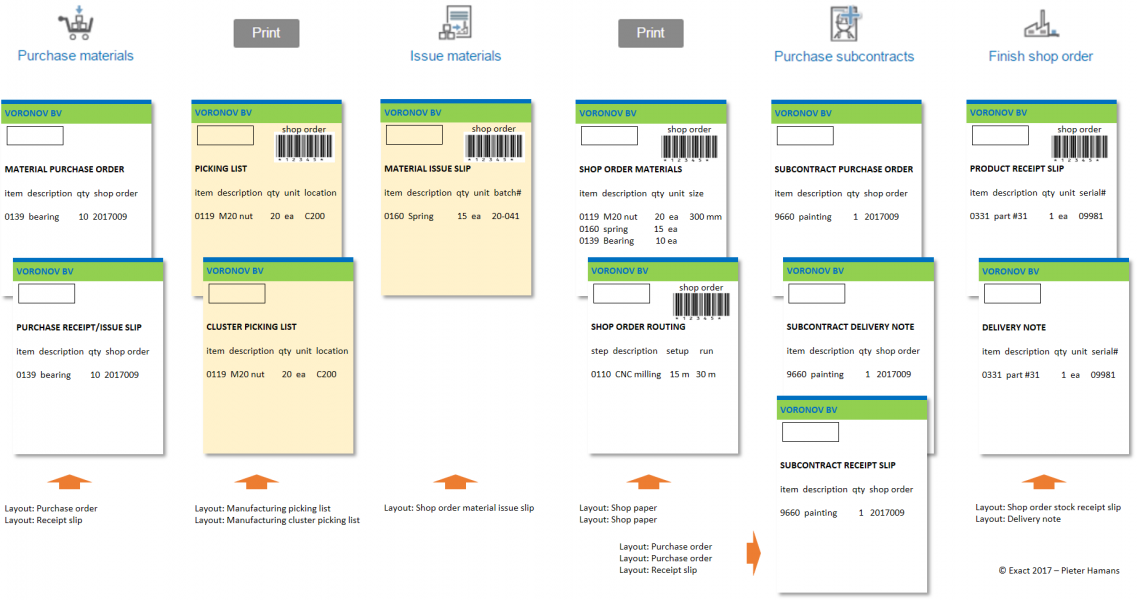Click the barcode on the Picking List
Image resolution: width=1137 pixels, height=600 pixels.
click(x=305, y=148)
